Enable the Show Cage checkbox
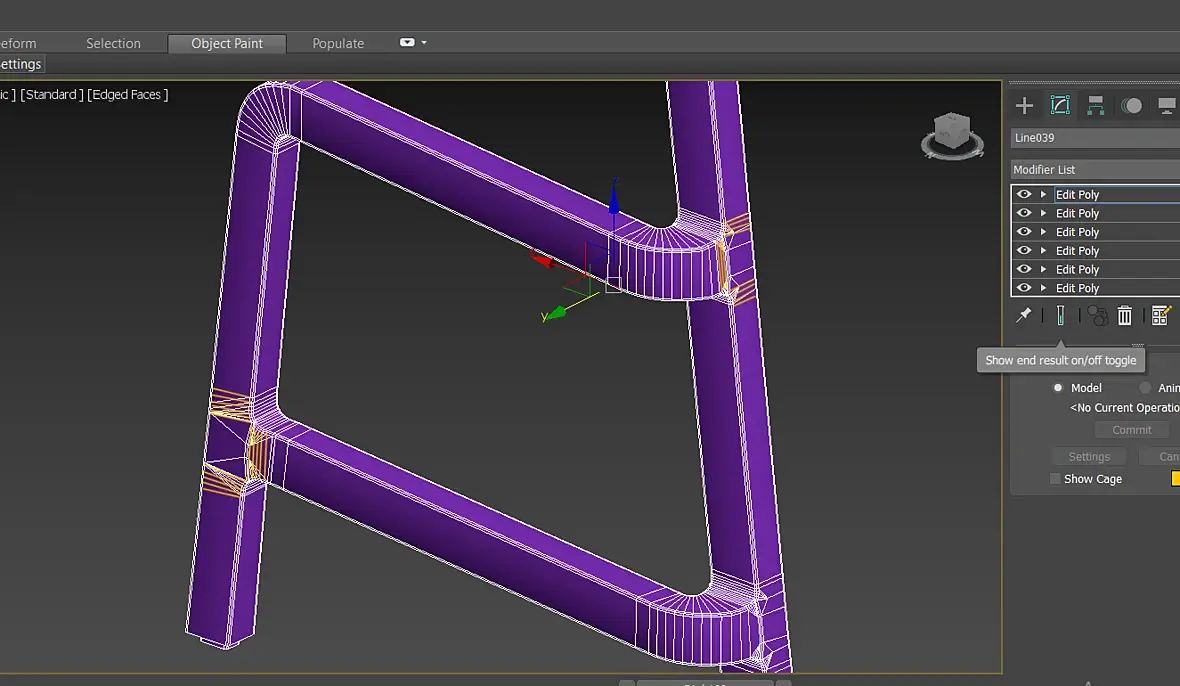 pos(1055,479)
